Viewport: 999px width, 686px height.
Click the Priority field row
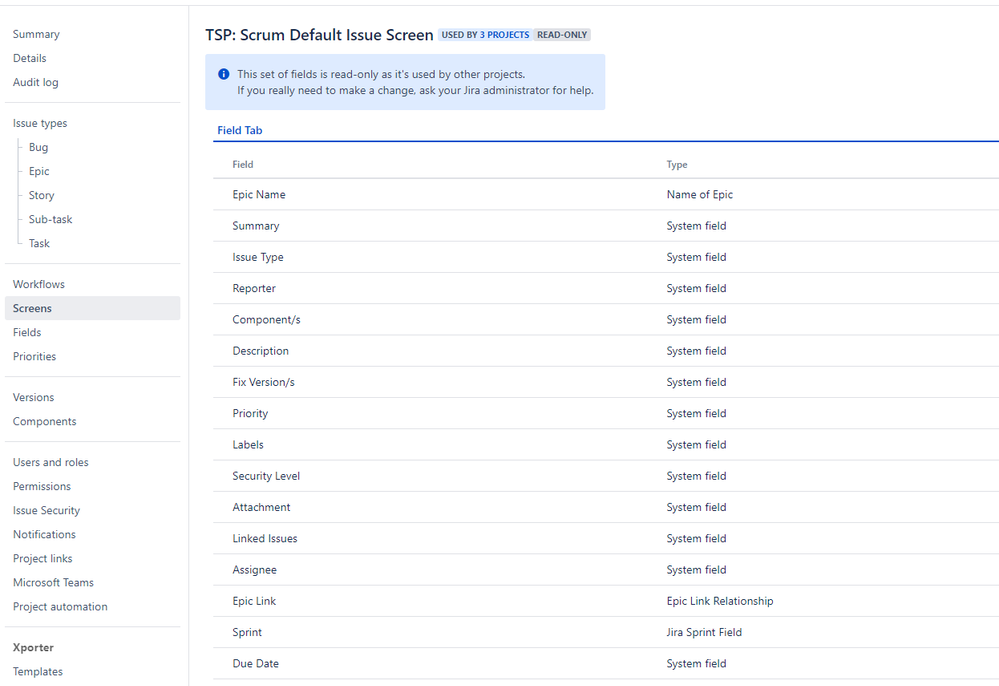(x=606, y=413)
